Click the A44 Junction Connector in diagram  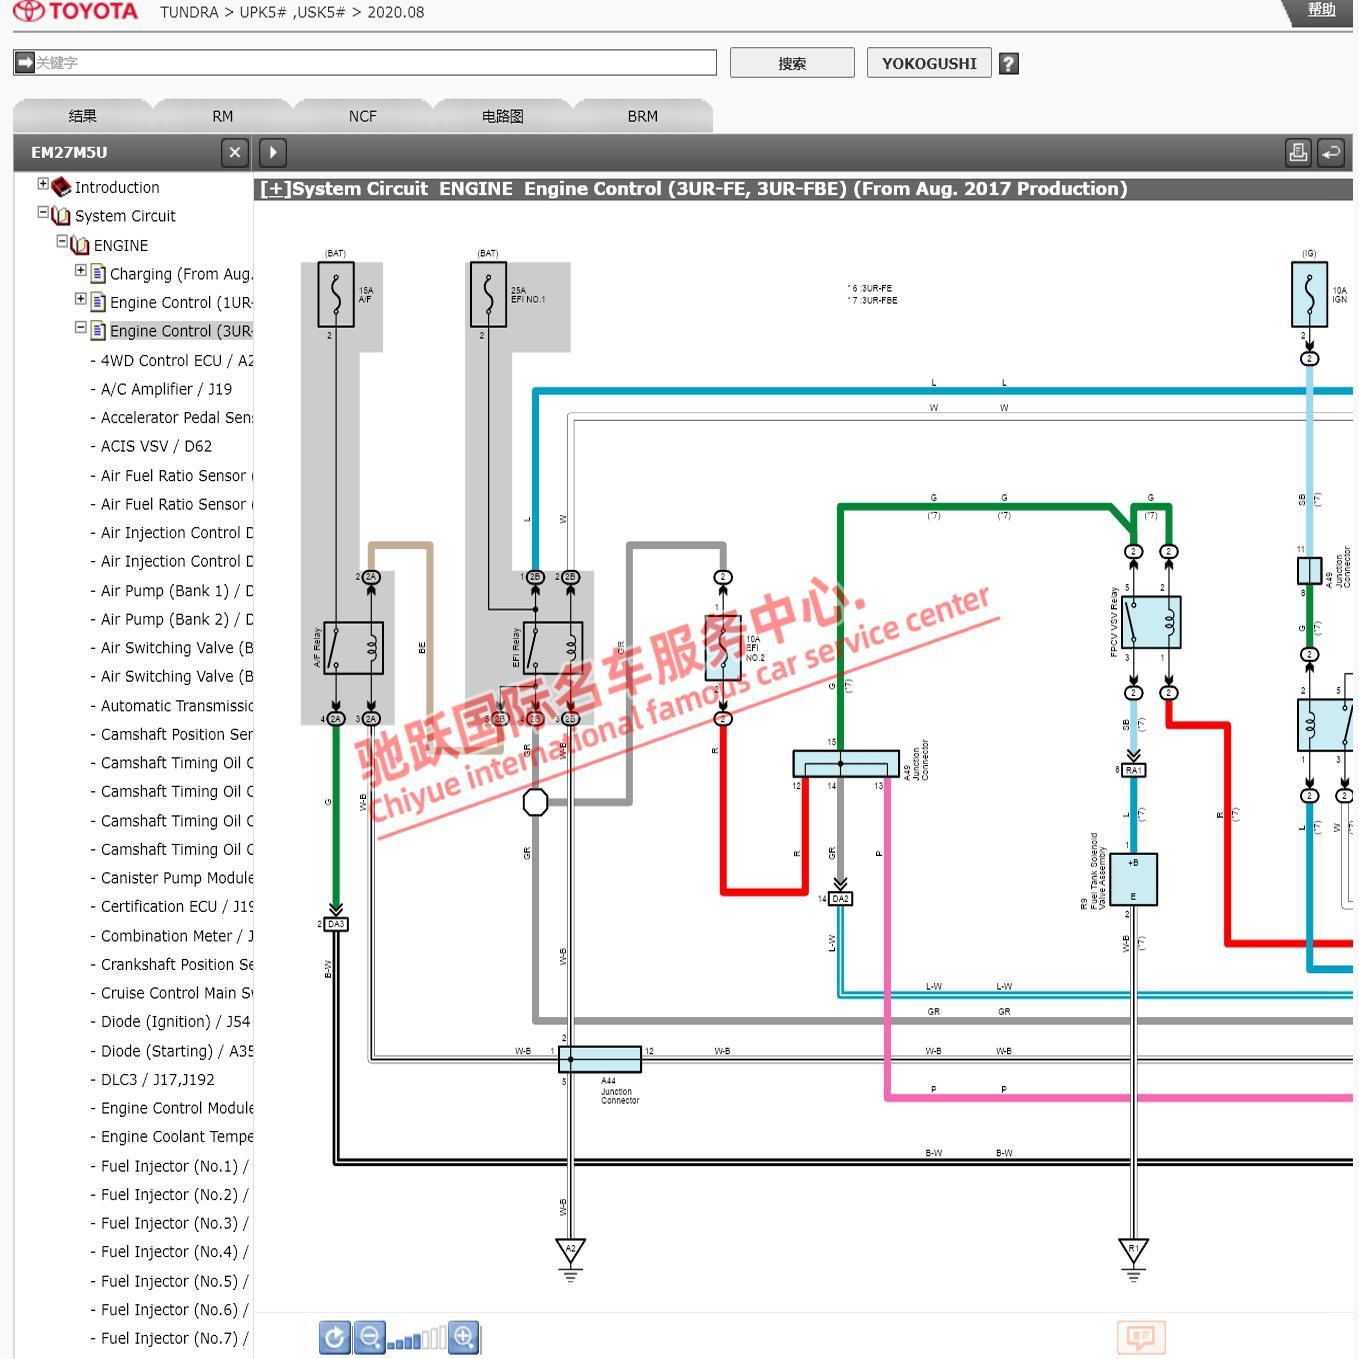click(x=600, y=1059)
